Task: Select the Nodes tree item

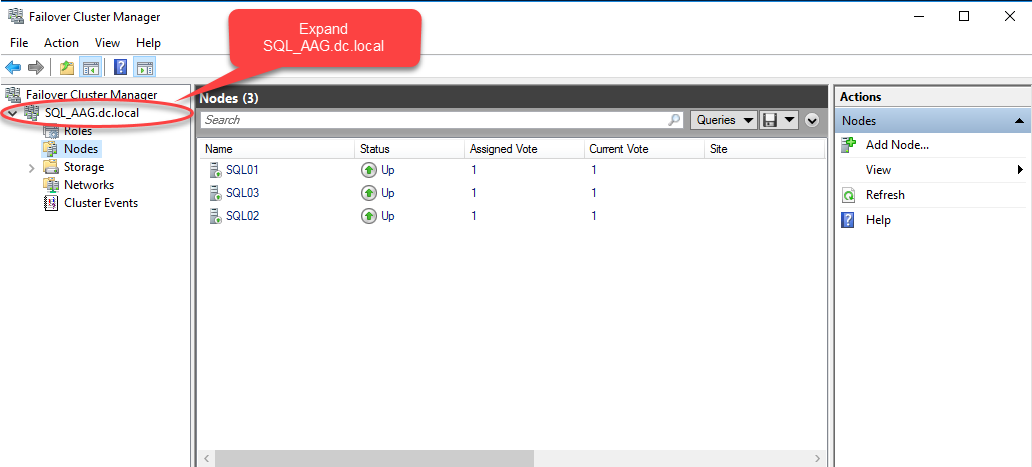Action: coord(81,149)
